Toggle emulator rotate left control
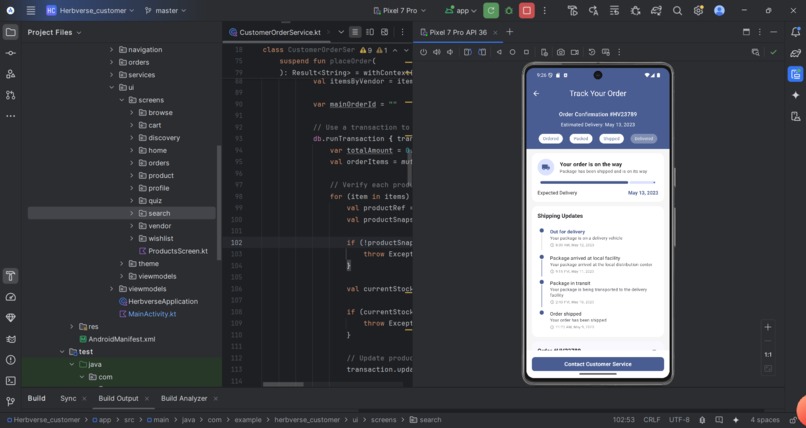 467,52
